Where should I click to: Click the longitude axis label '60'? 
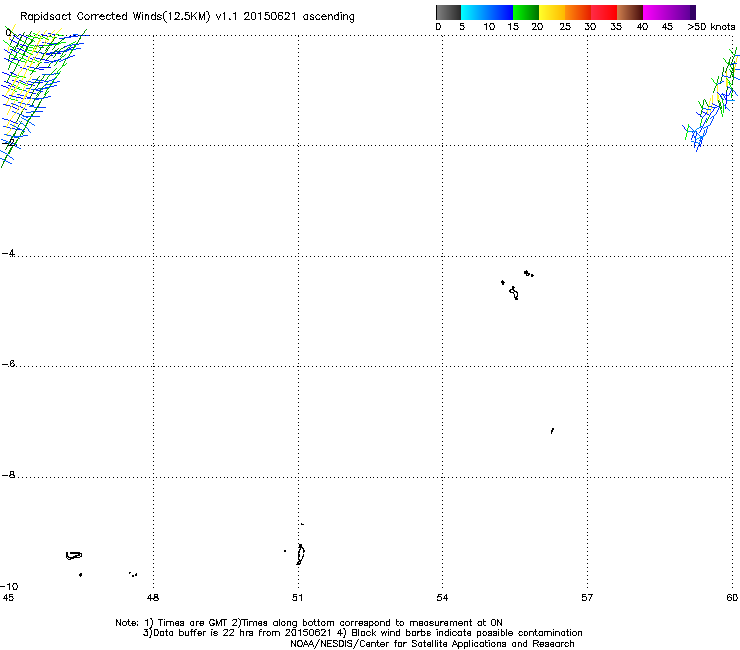click(732, 598)
